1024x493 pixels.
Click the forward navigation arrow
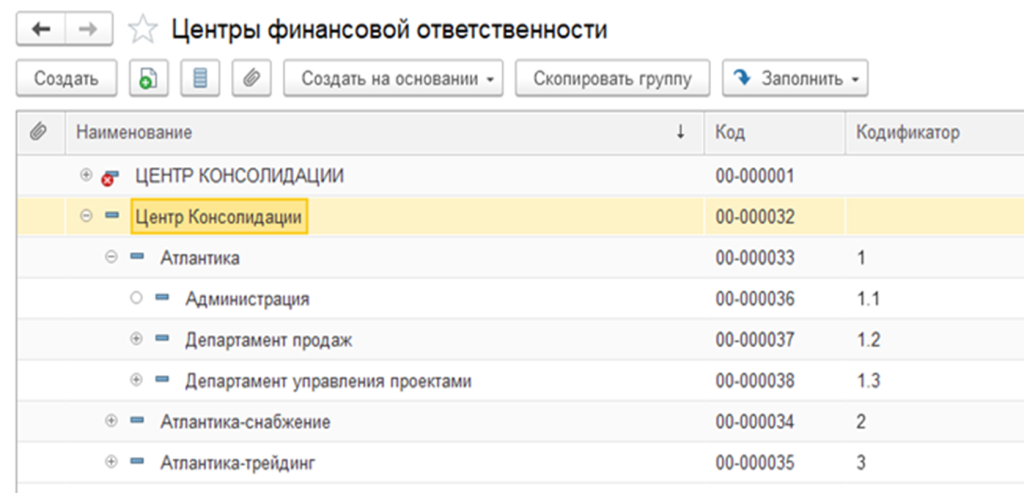(88, 29)
